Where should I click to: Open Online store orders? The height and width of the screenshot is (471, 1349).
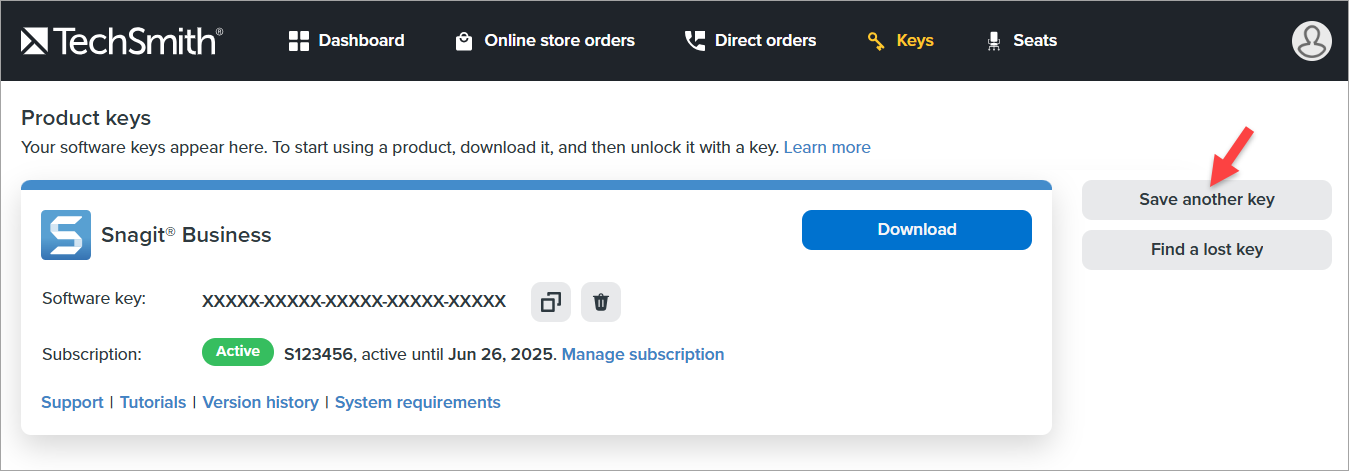tap(544, 41)
